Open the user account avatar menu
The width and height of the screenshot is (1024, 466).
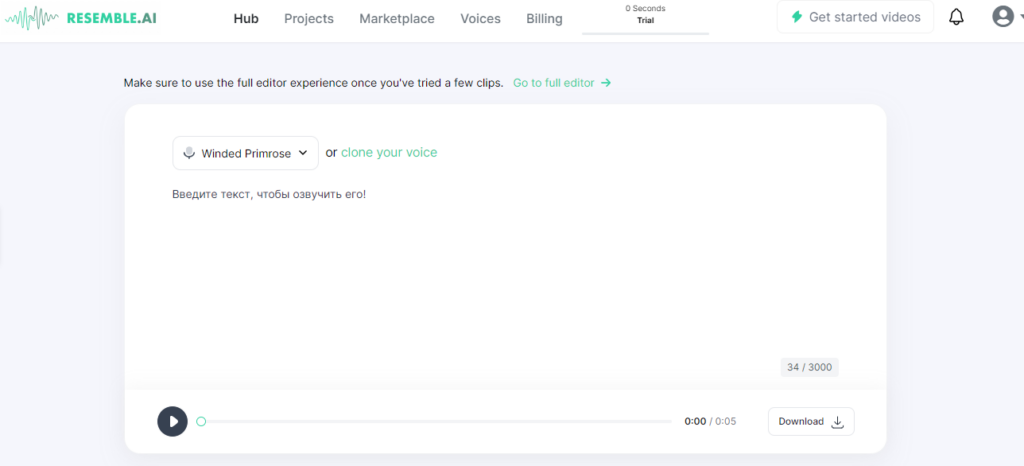(x=1002, y=17)
